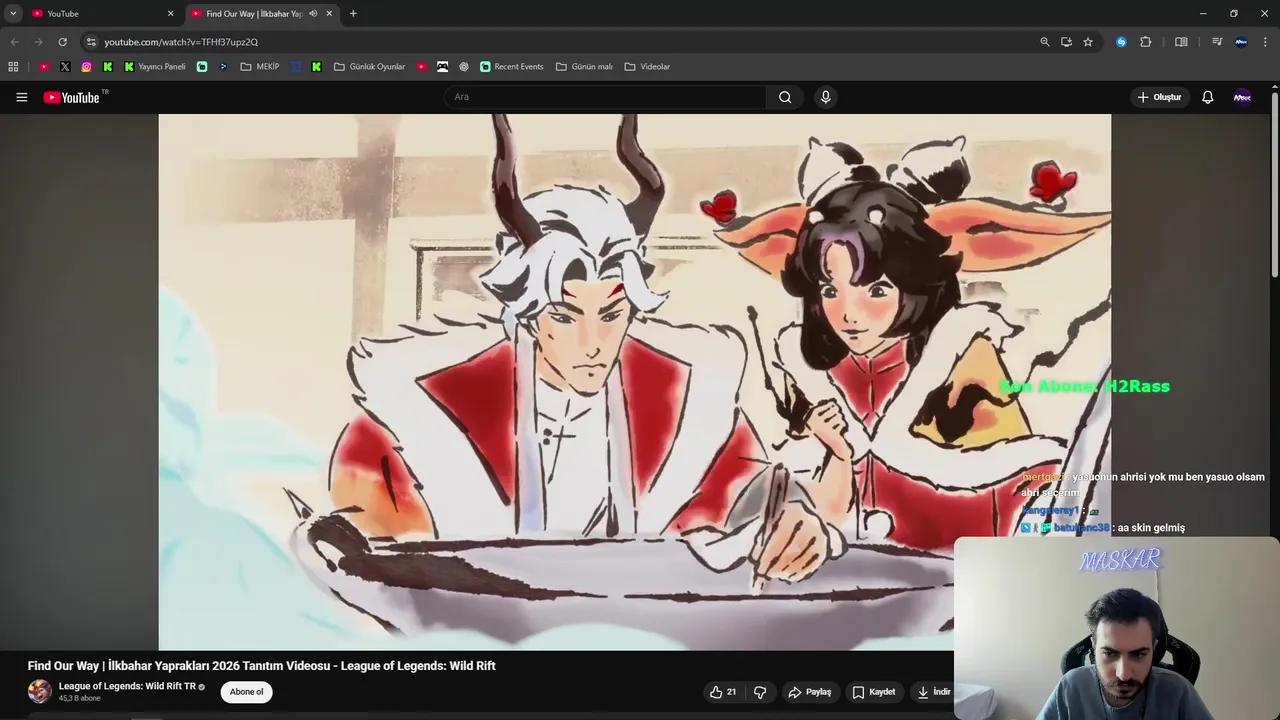Click the video player frame
The width and height of the screenshot is (1280, 720).
tap(634, 382)
